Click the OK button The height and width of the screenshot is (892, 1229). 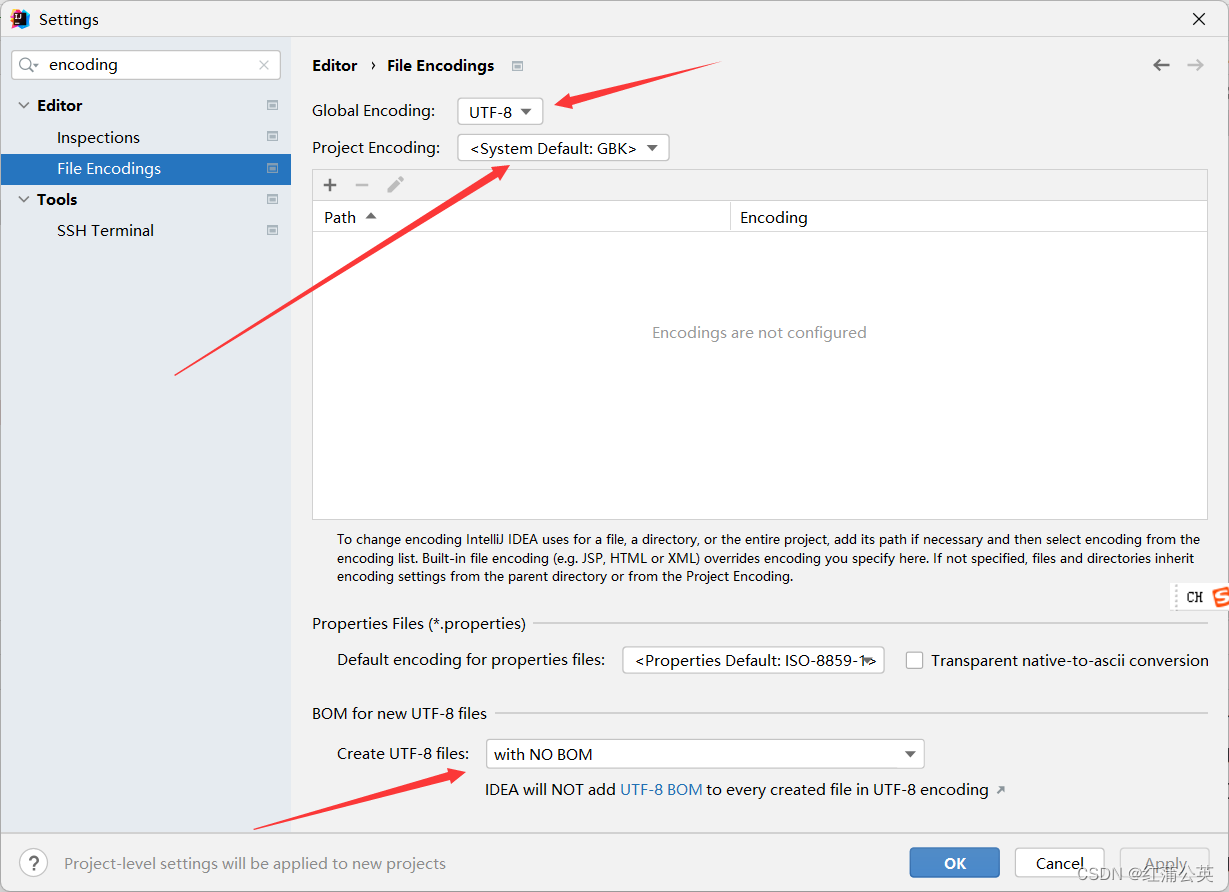954,863
